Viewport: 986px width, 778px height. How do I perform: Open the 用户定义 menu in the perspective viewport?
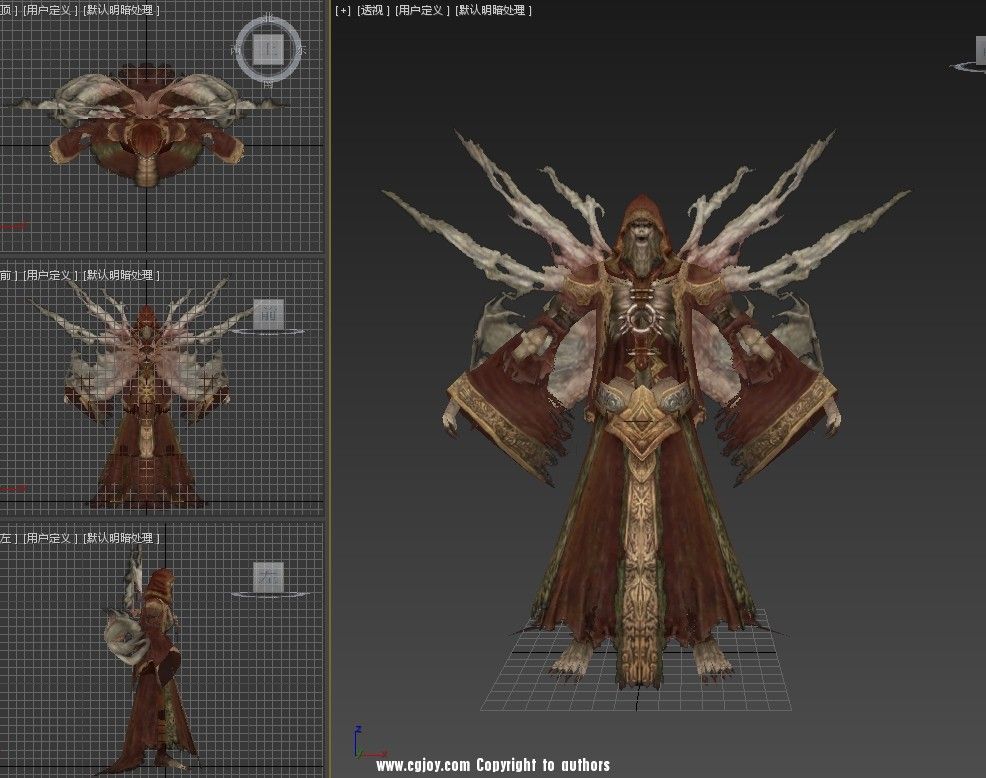421,10
